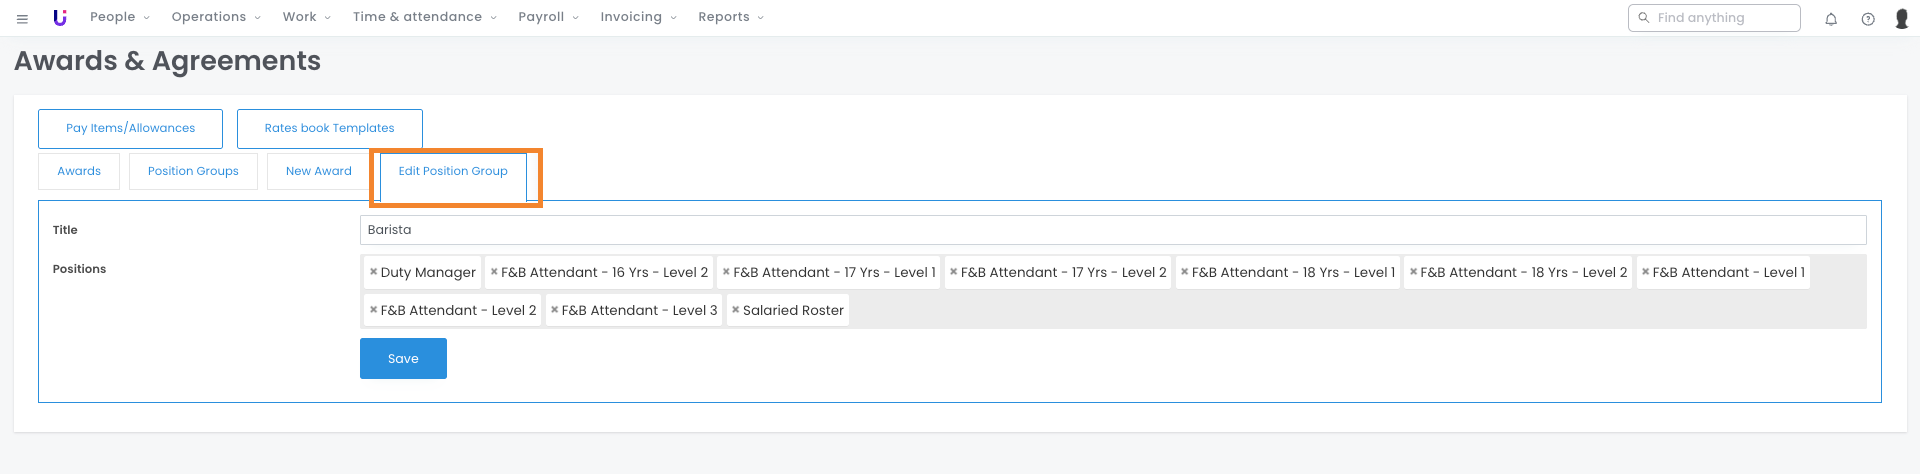Expand the People dropdown menu
This screenshot has width=1920, height=474.
pos(119,17)
